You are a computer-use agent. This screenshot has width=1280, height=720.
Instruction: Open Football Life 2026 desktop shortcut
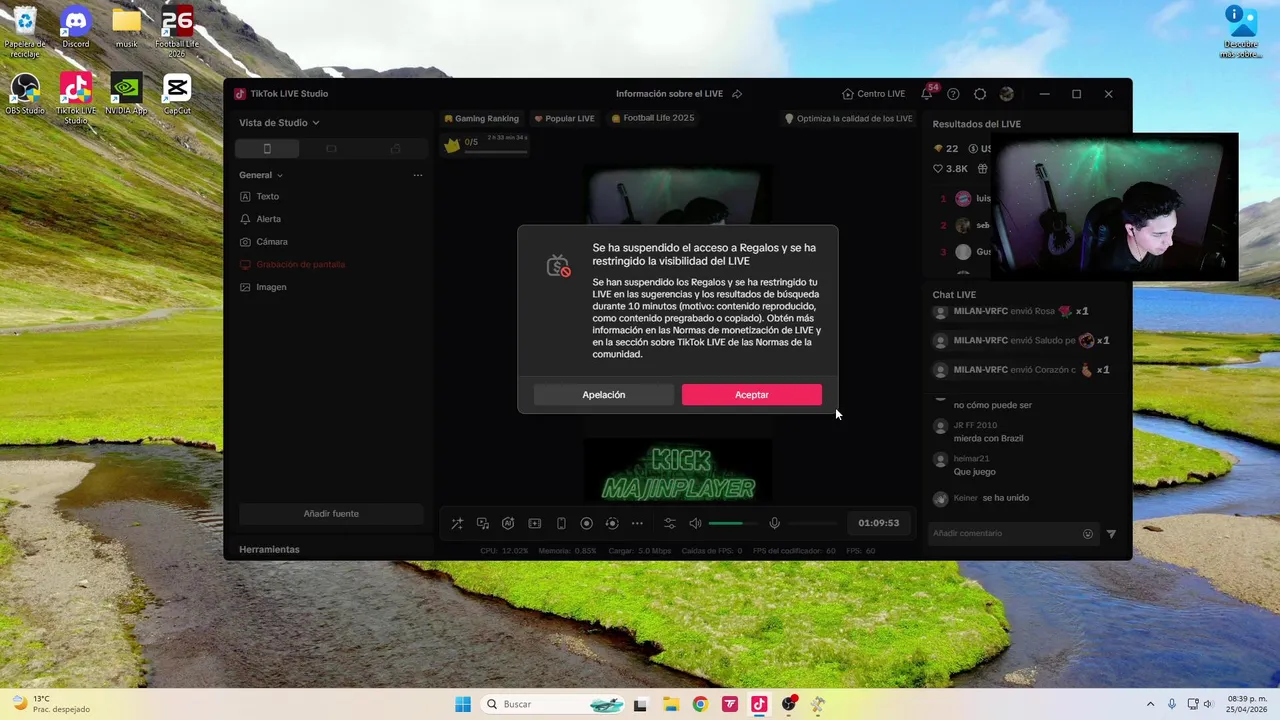tap(177, 32)
